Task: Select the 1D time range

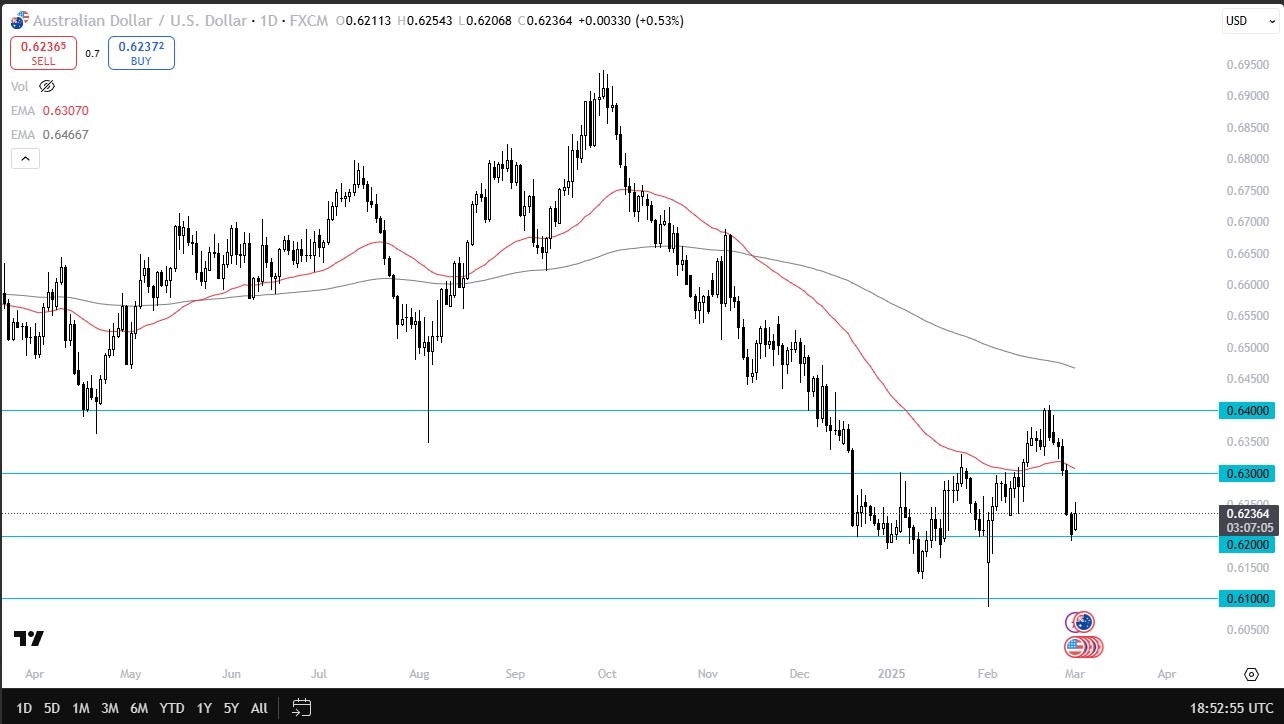Action: click(24, 708)
